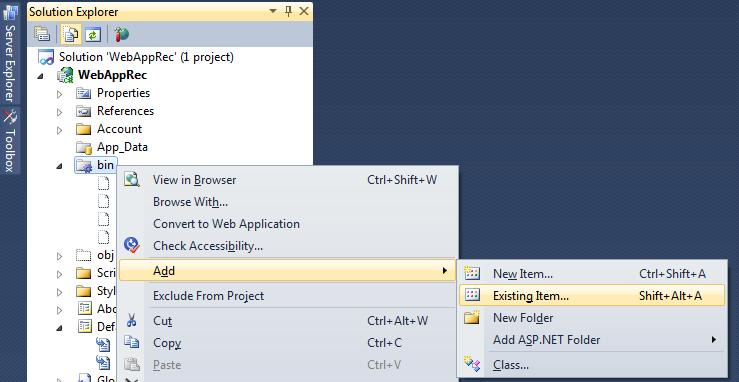The width and height of the screenshot is (739, 382).
Task: Open the Toolbox side tab
Action: 9,141
